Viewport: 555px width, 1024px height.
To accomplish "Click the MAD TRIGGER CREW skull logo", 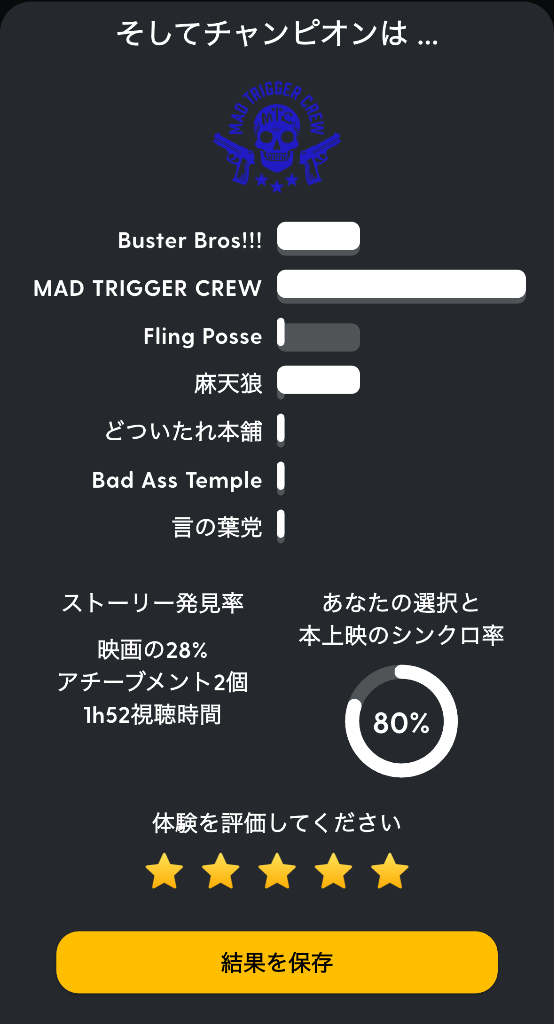I will coord(277,138).
